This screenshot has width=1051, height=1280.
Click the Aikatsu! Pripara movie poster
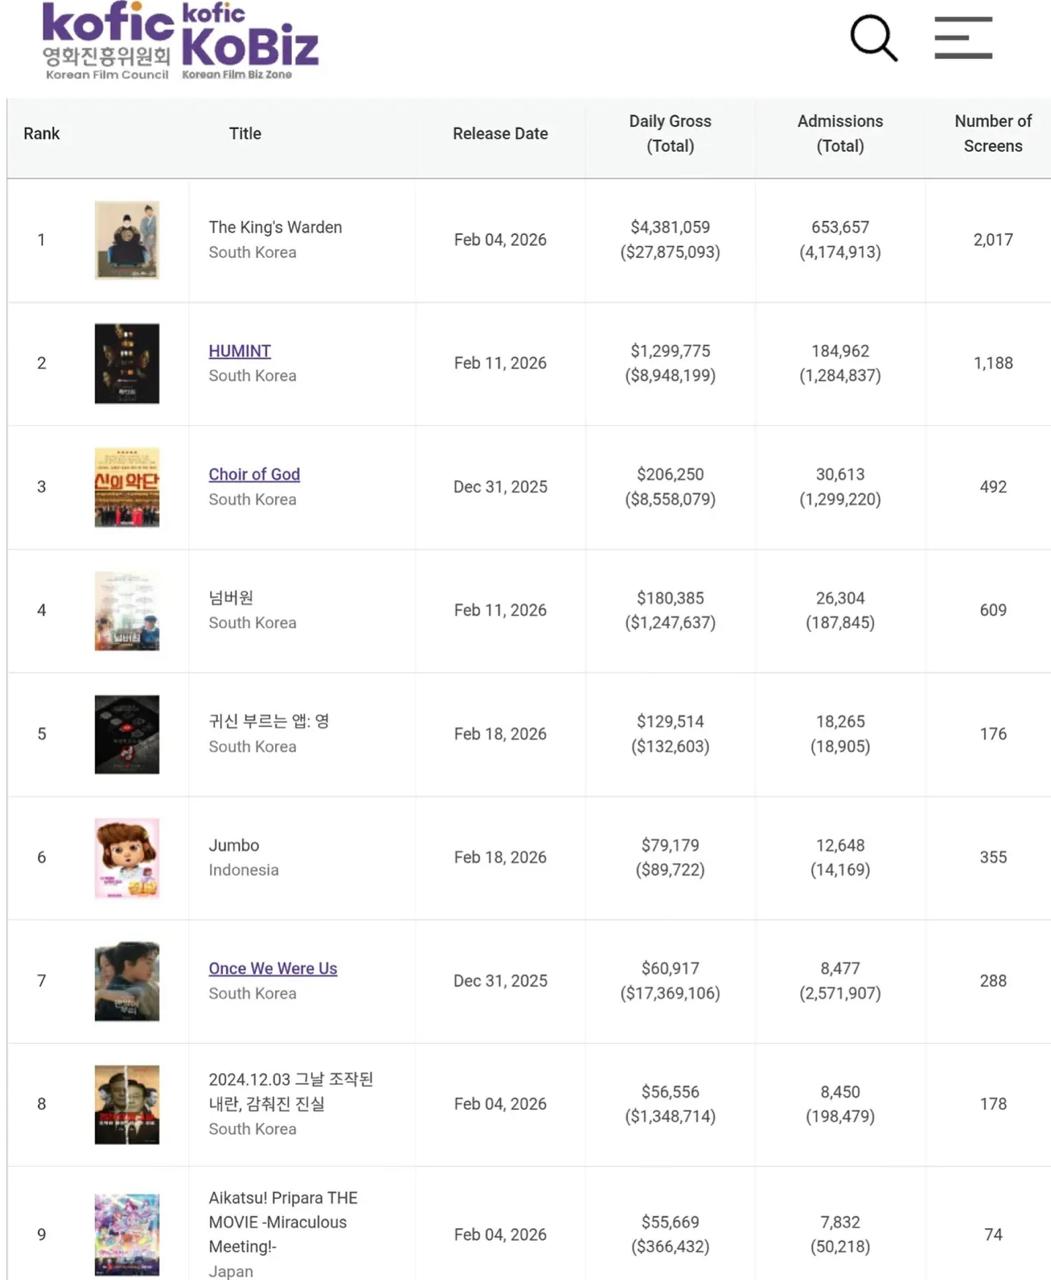pyautogui.click(x=127, y=1234)
